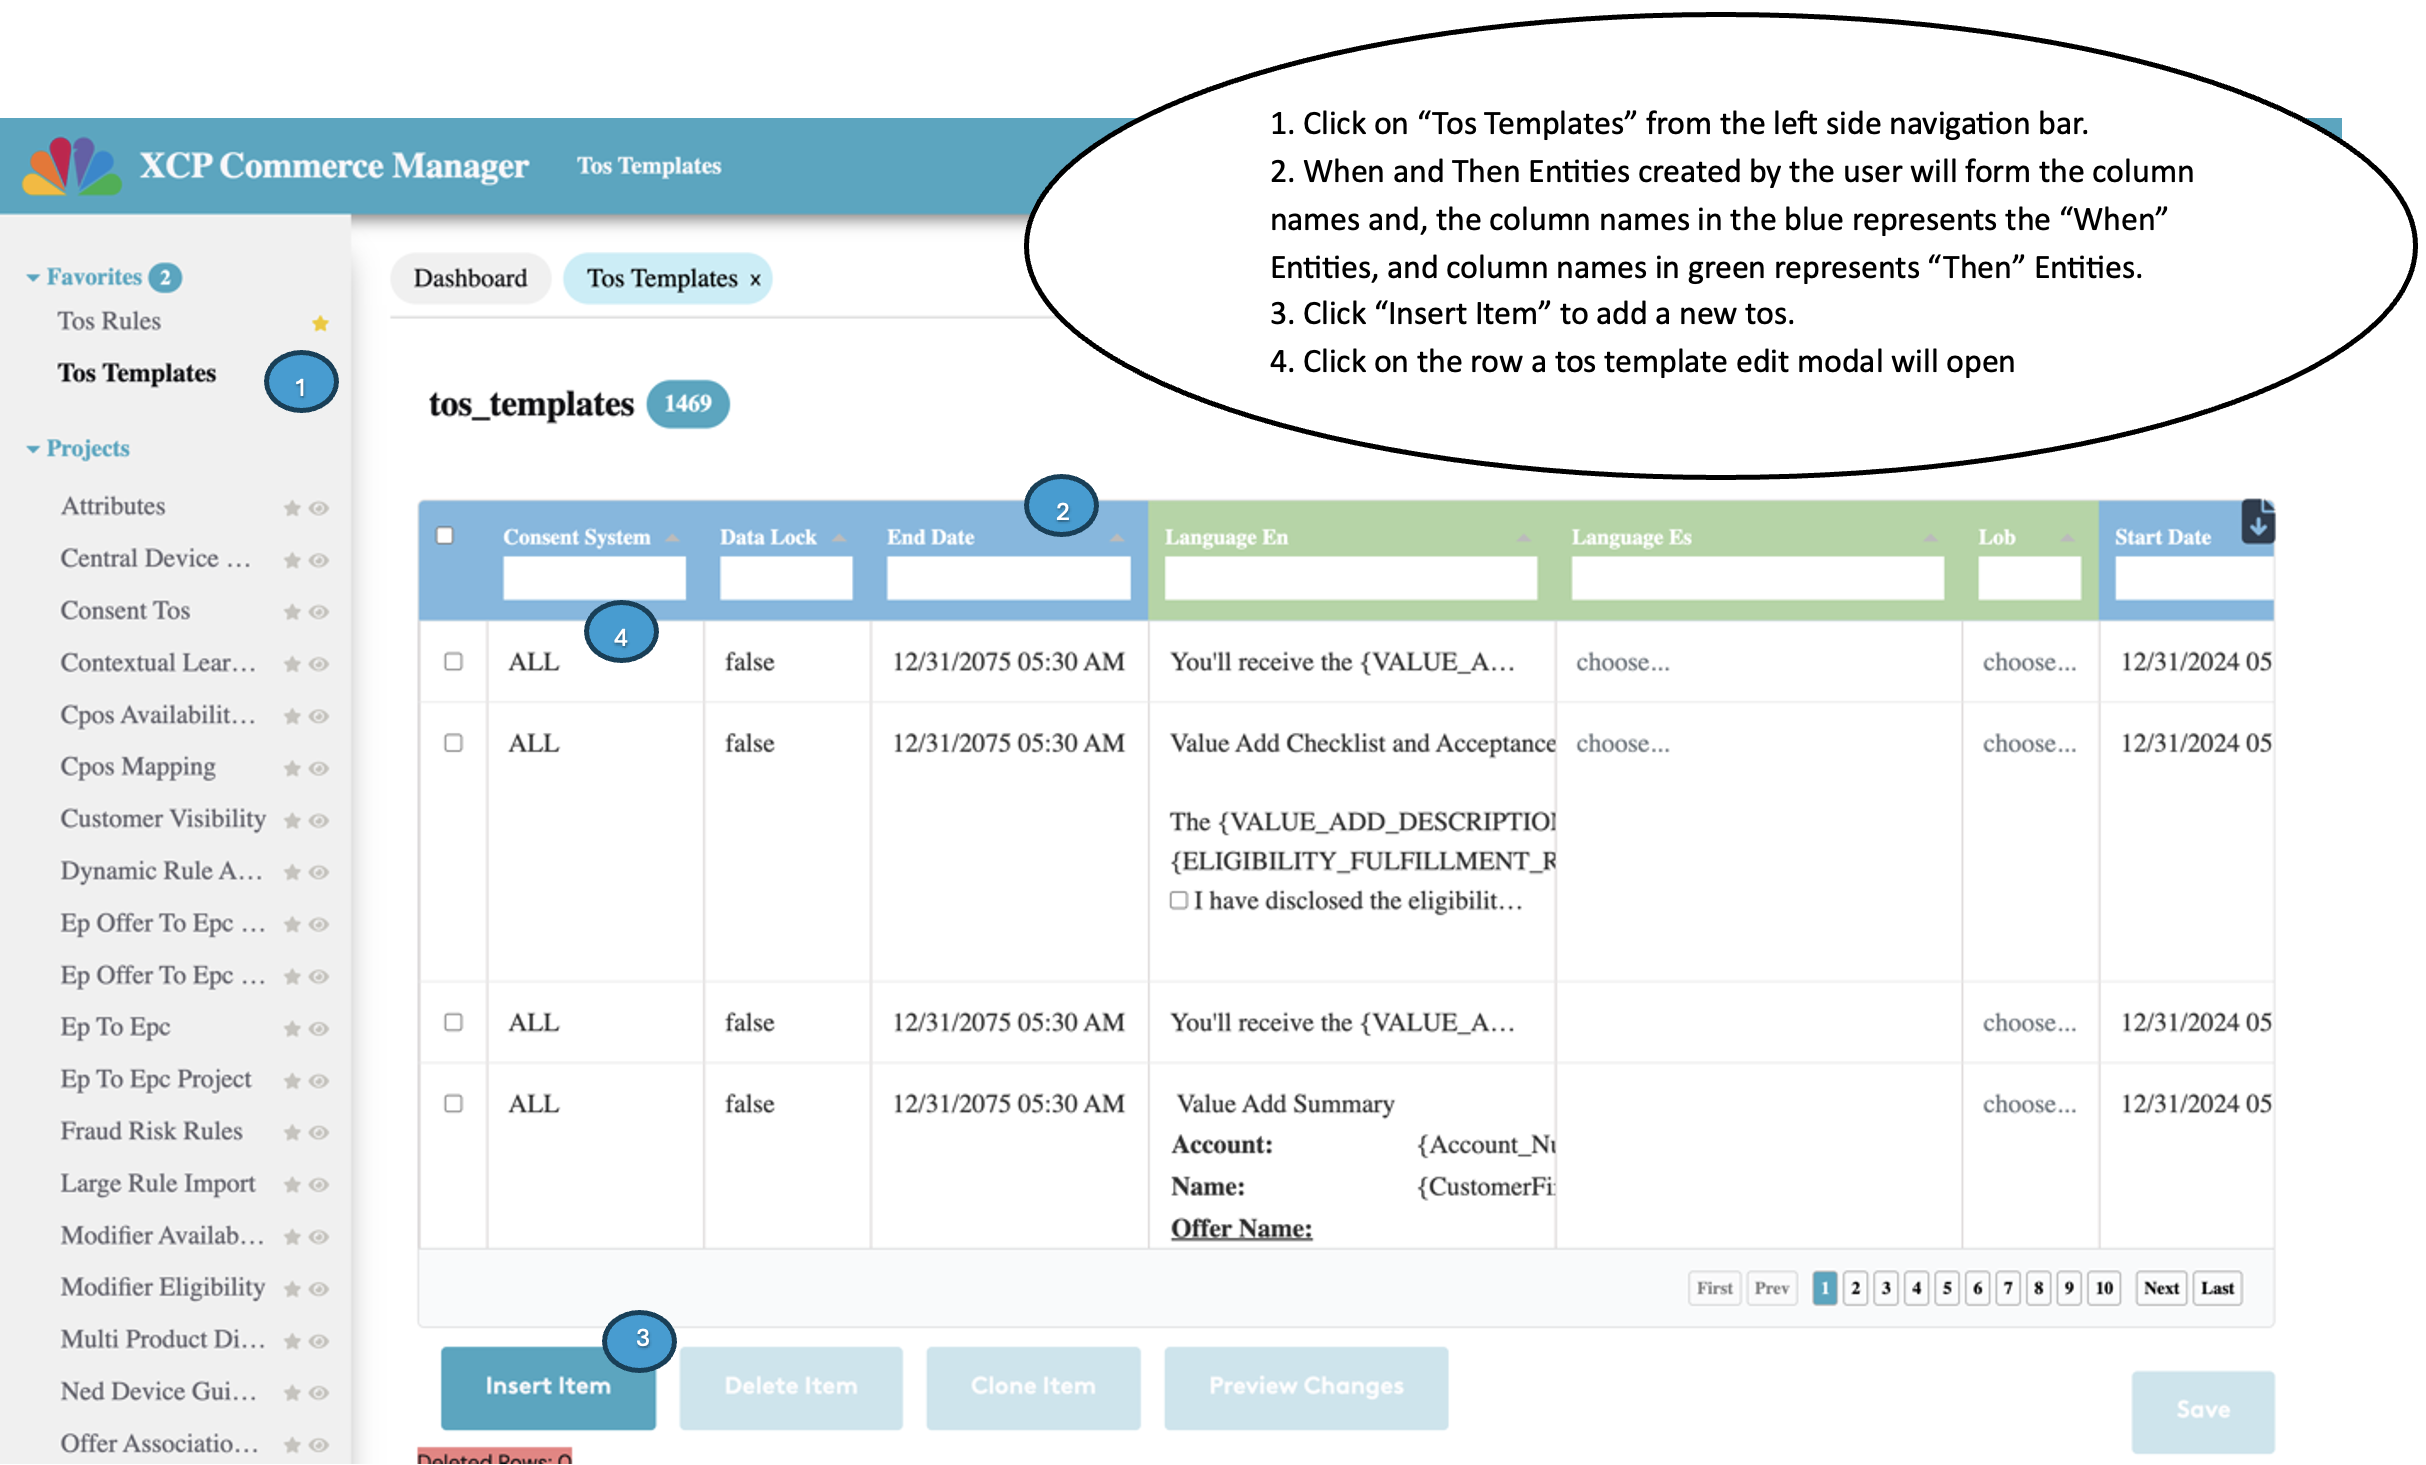
Task: Star the Offer Associatio… project
Action: 292,1445
